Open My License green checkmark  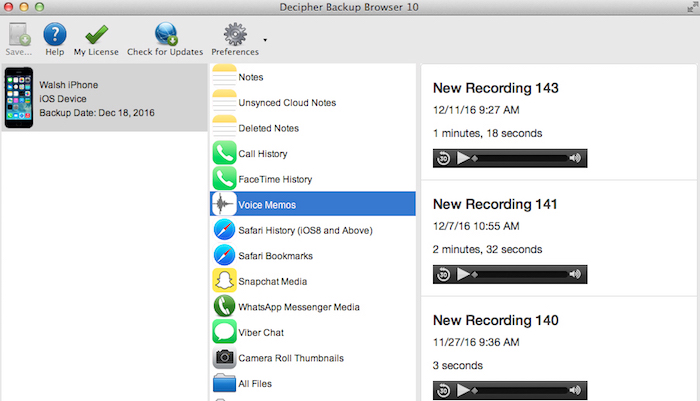(96, 35)
